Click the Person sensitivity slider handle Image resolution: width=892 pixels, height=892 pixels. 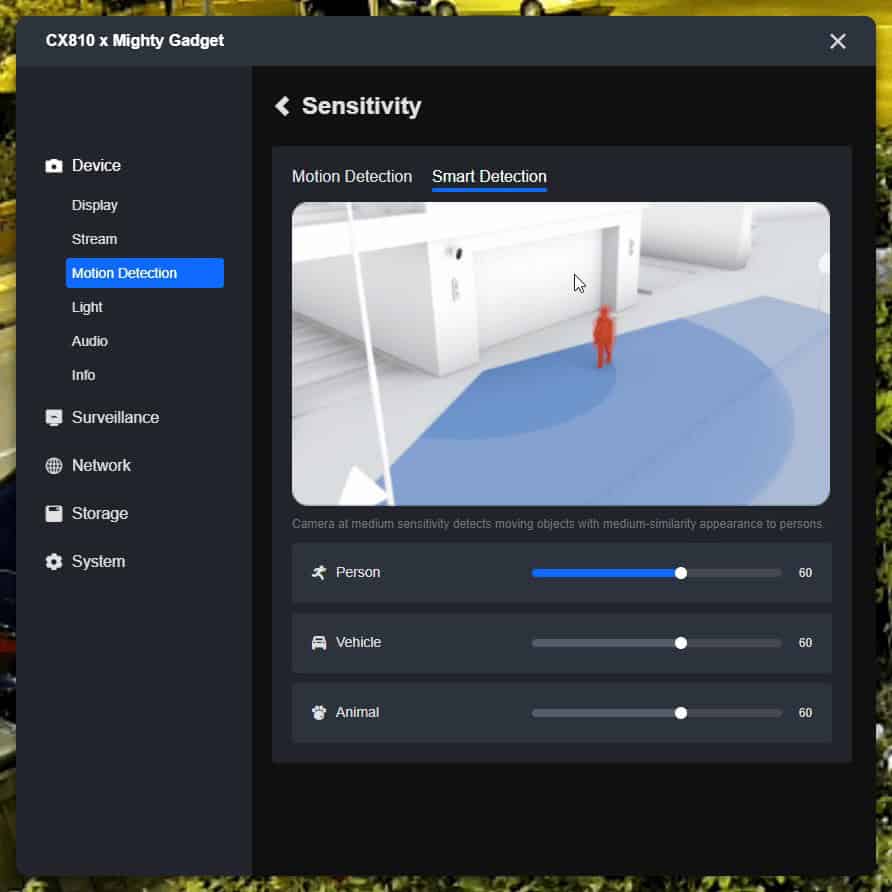click(681, 573)
